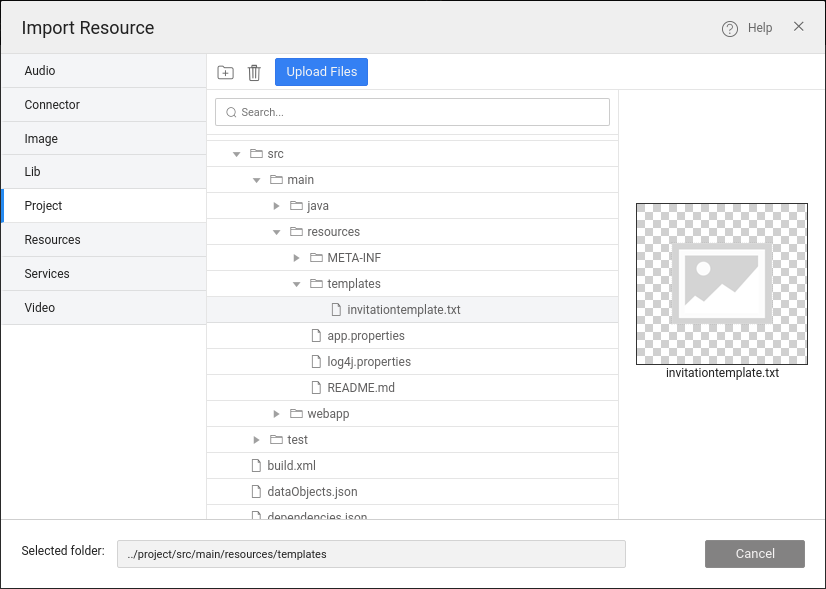Collapse the src folder arrow

237,154
